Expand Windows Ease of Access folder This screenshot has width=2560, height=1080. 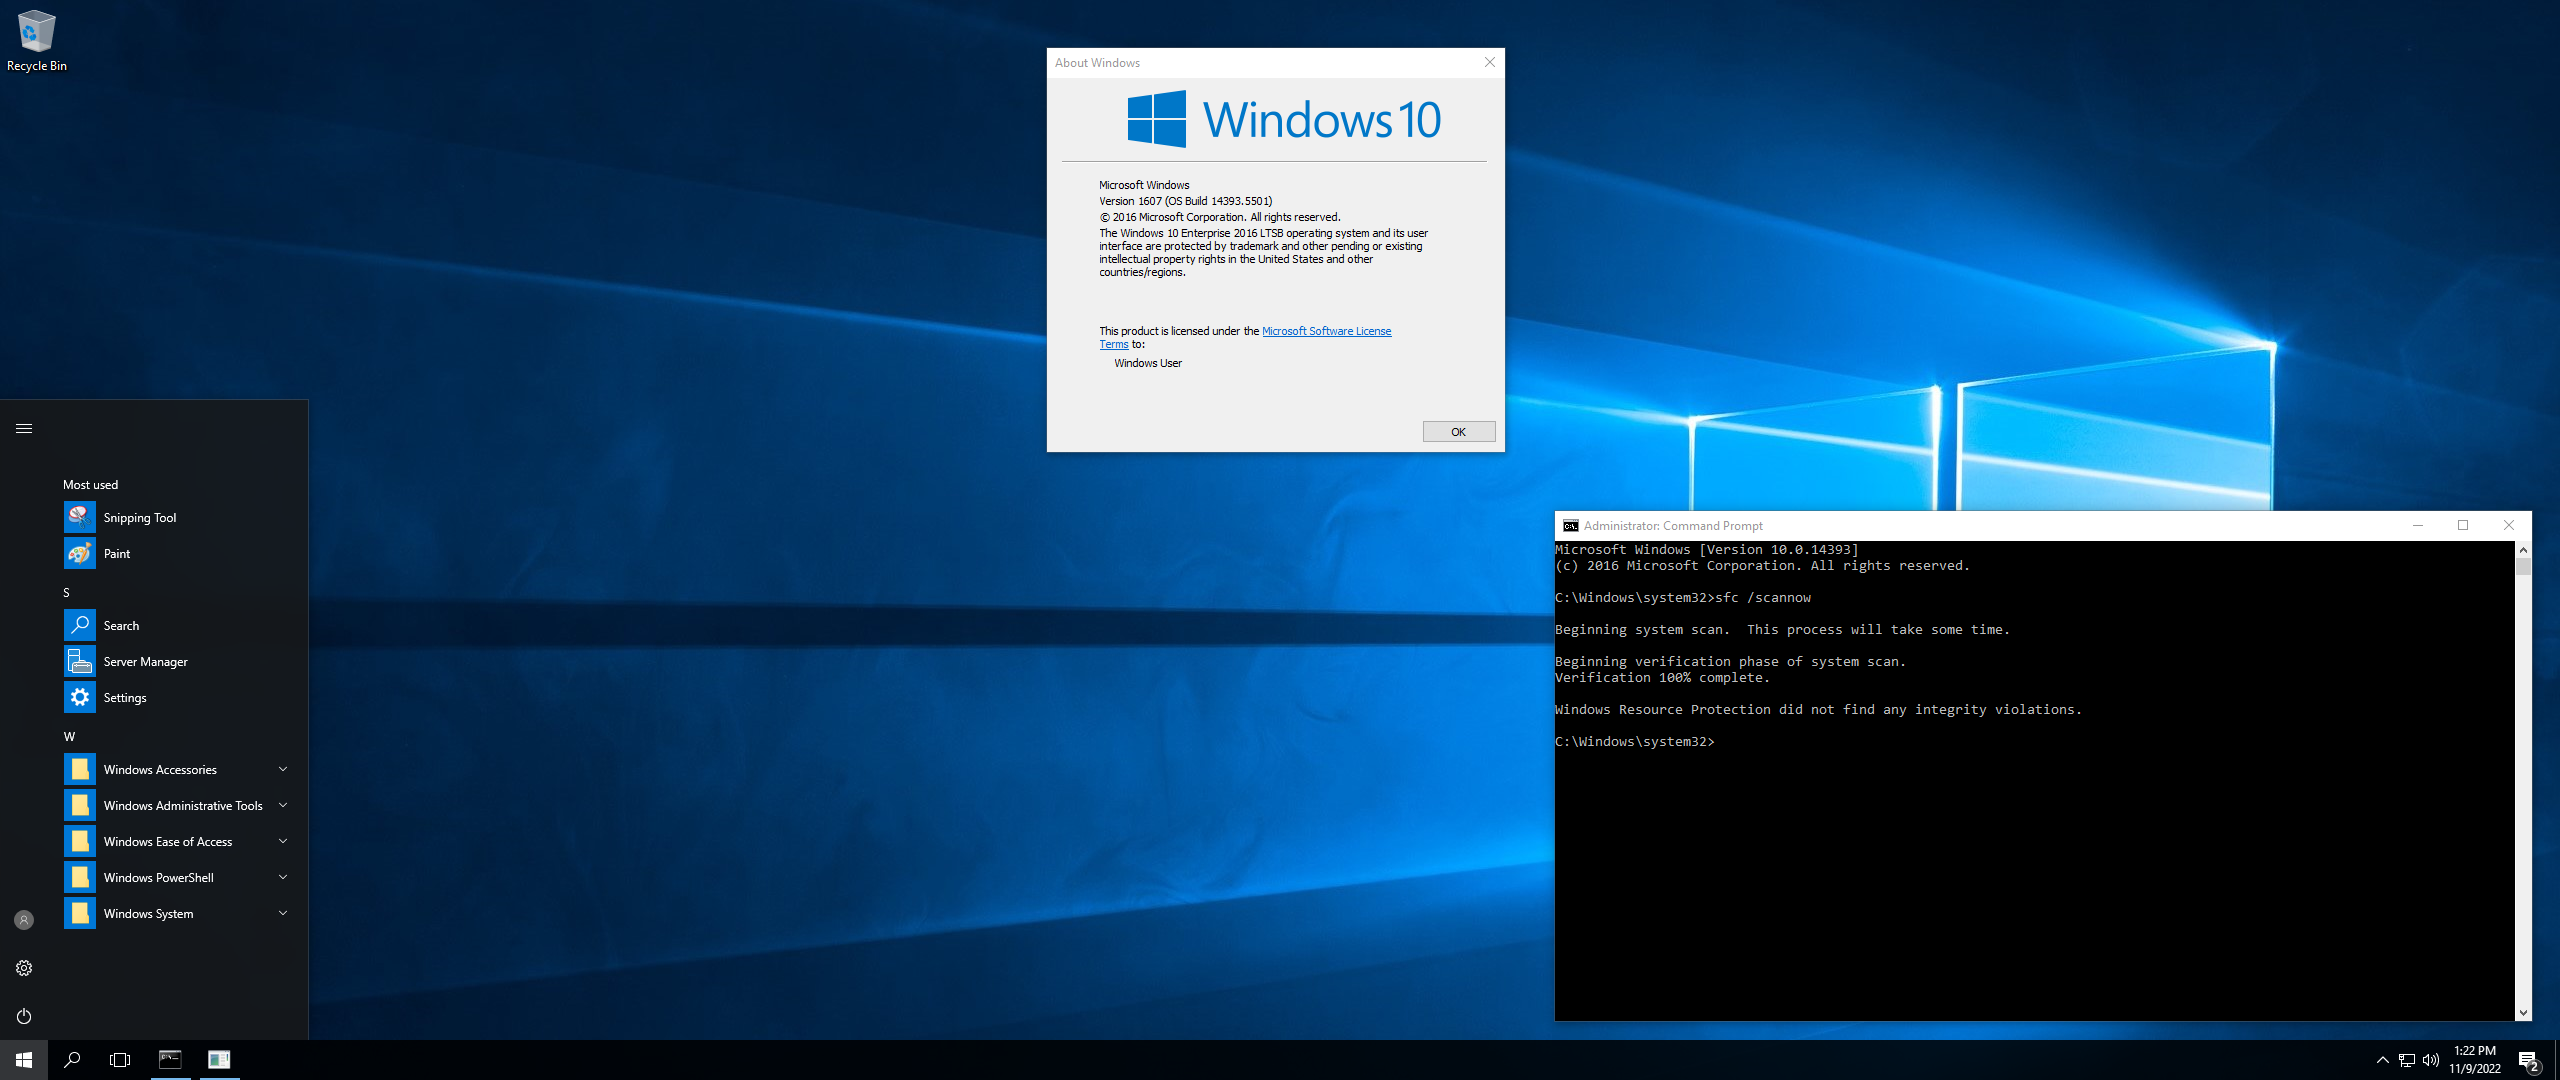[x=176, y=841]
